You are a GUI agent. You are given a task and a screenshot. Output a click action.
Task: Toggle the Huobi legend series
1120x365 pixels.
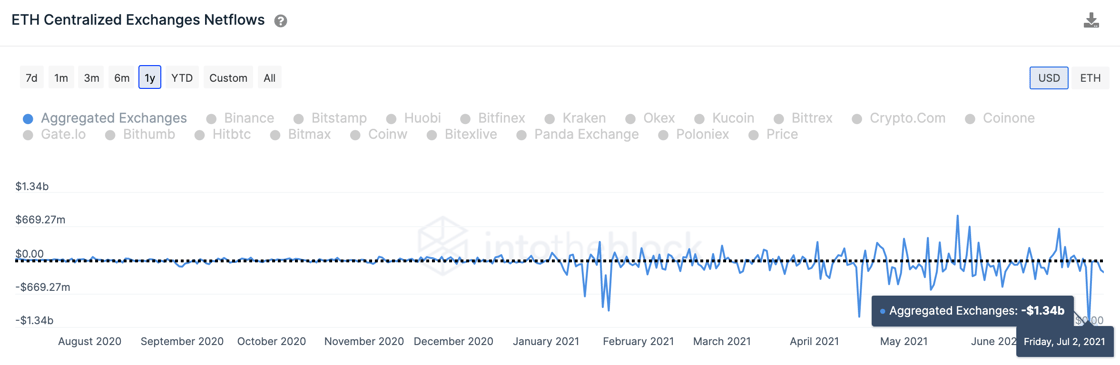(x=414, y=118)
